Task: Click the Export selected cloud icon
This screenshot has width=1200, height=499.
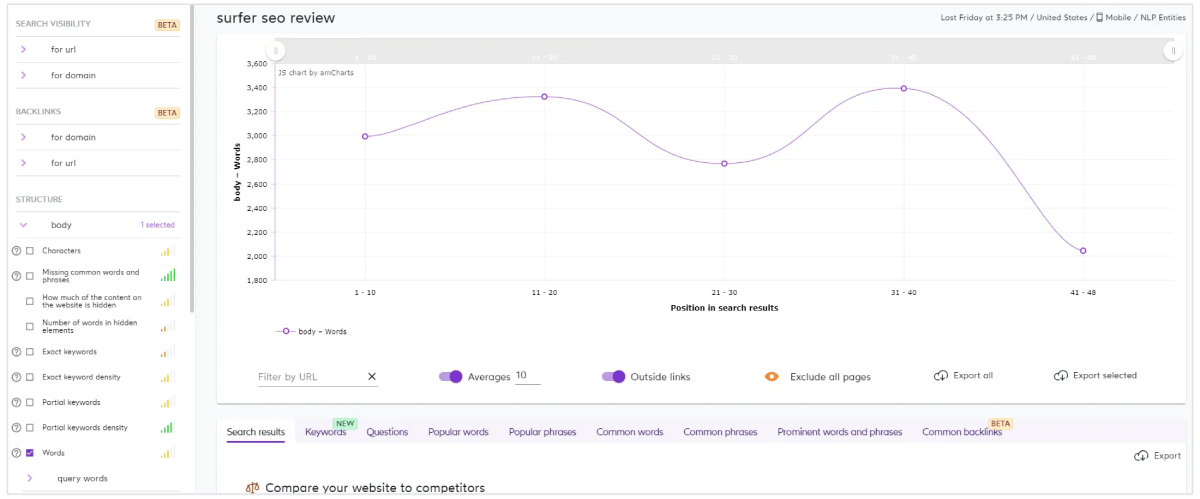Action: (x=1061, y=376)
